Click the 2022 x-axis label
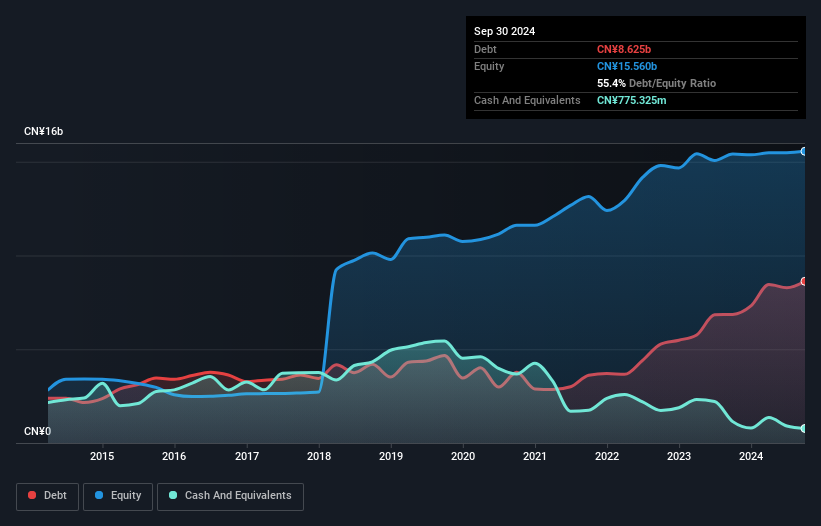 click(x=607, y=456)
